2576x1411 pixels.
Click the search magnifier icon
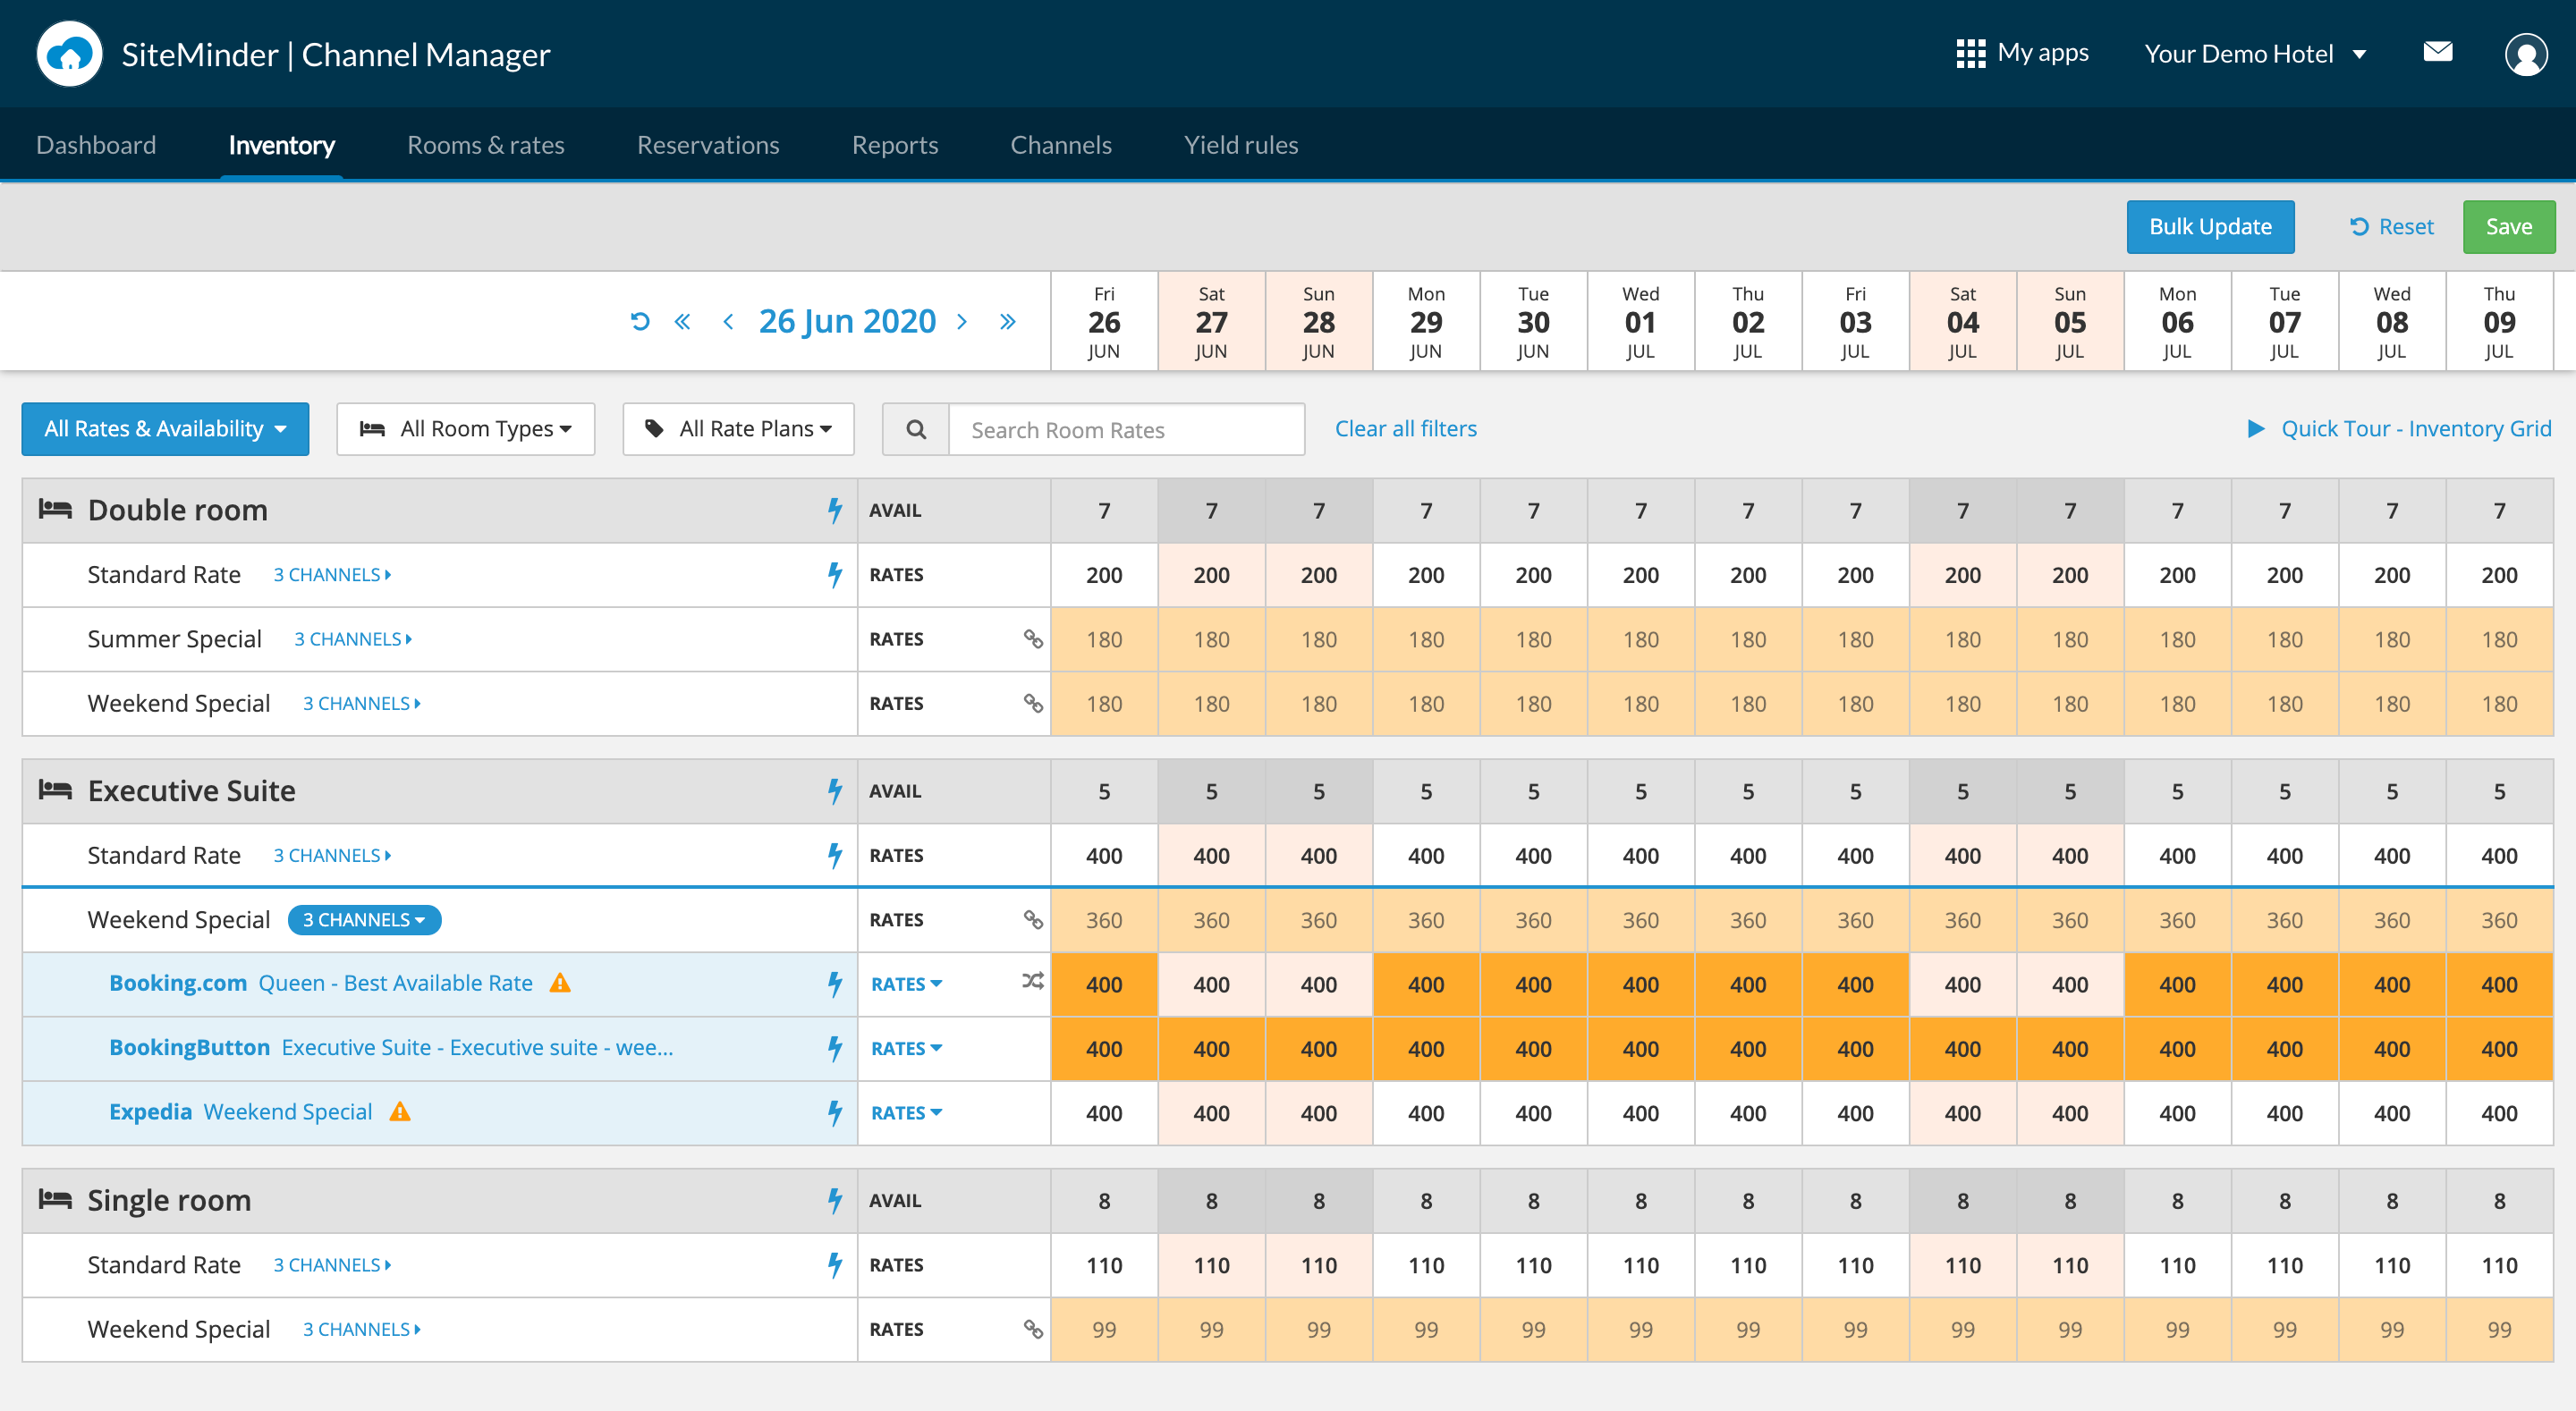(x=915, y=429)
